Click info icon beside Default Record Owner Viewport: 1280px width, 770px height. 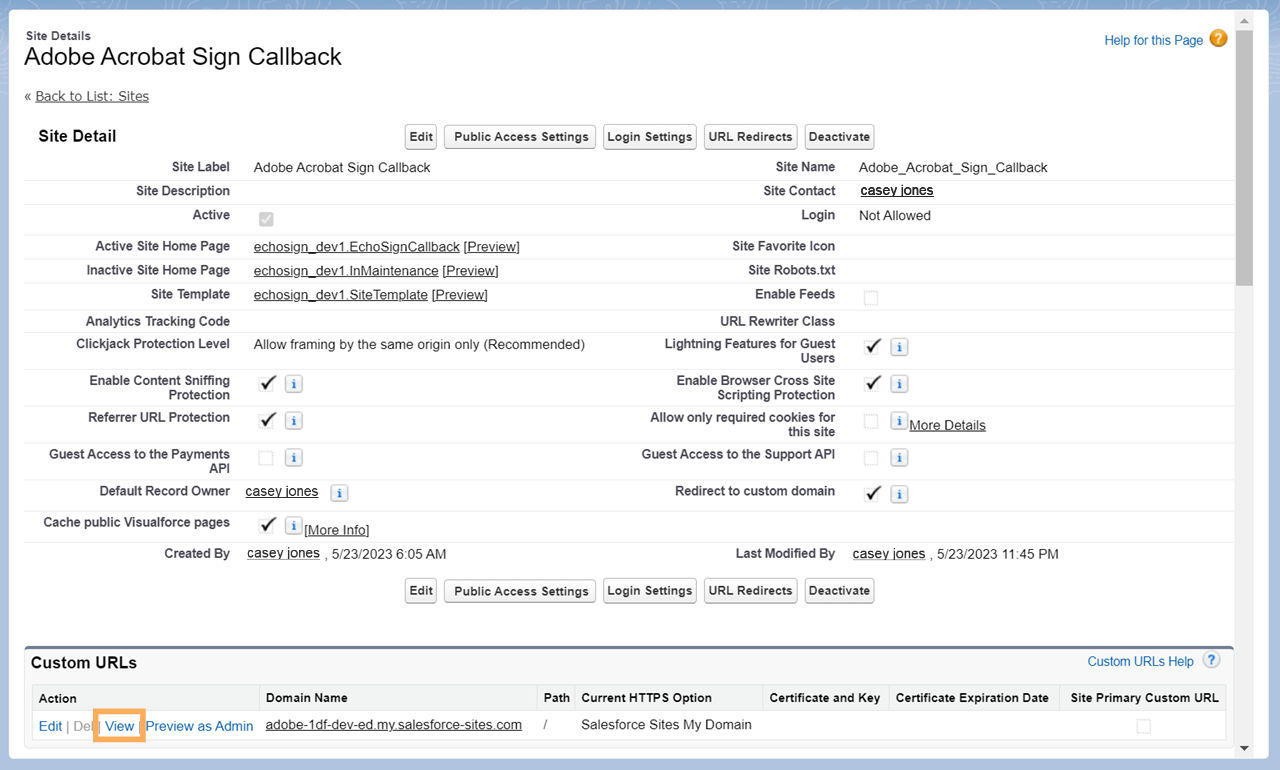click(339, 494)
